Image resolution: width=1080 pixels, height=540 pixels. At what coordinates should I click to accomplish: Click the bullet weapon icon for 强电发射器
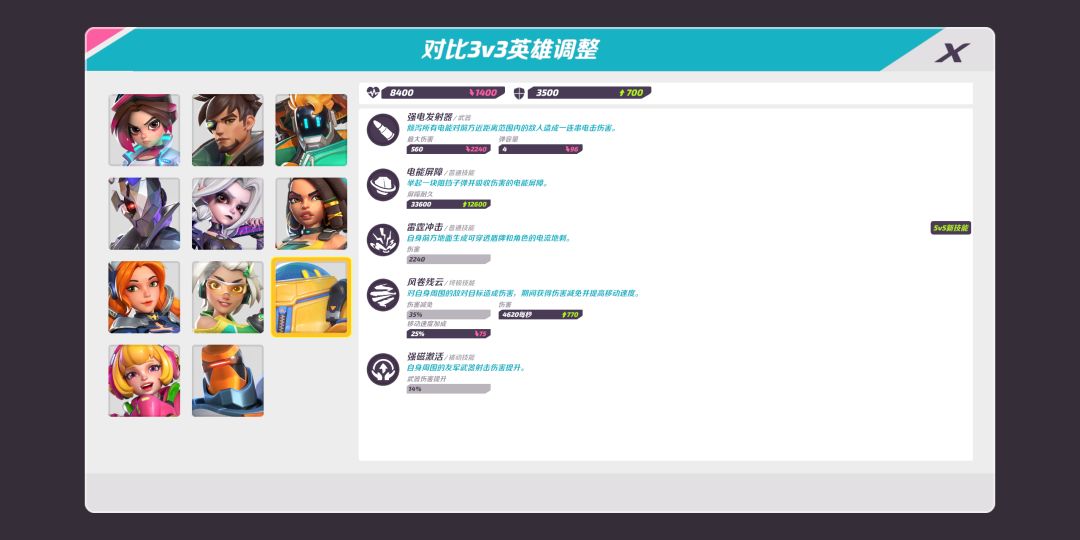[383, 129]
